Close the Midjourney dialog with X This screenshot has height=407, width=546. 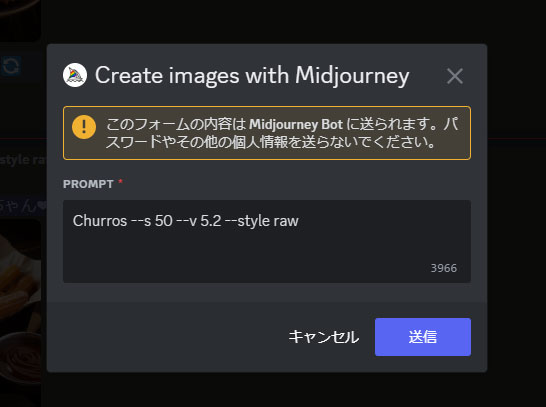coord(455,76)
